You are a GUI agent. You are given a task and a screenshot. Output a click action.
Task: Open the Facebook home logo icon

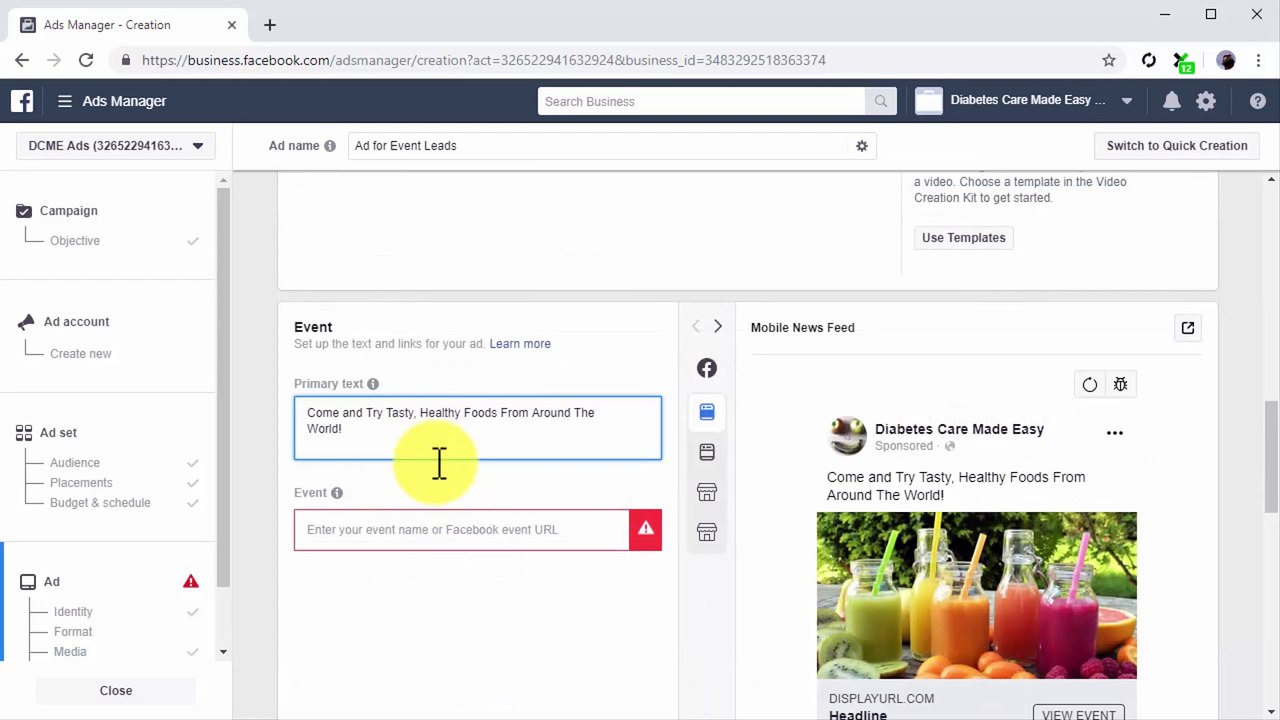point(22,101)
